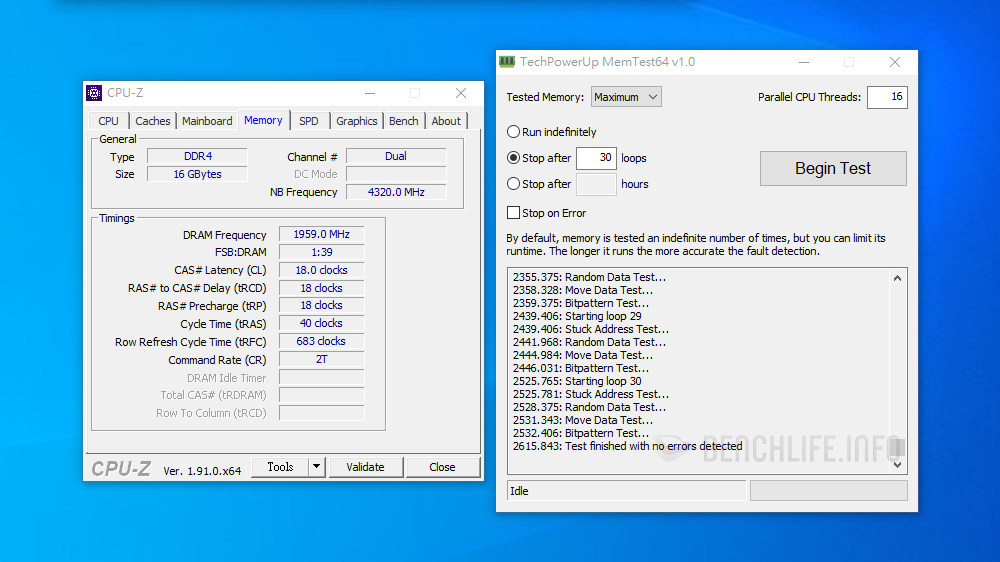
Task: Expand the Tools dropdown arrow
Action: (x=316, y=467)
